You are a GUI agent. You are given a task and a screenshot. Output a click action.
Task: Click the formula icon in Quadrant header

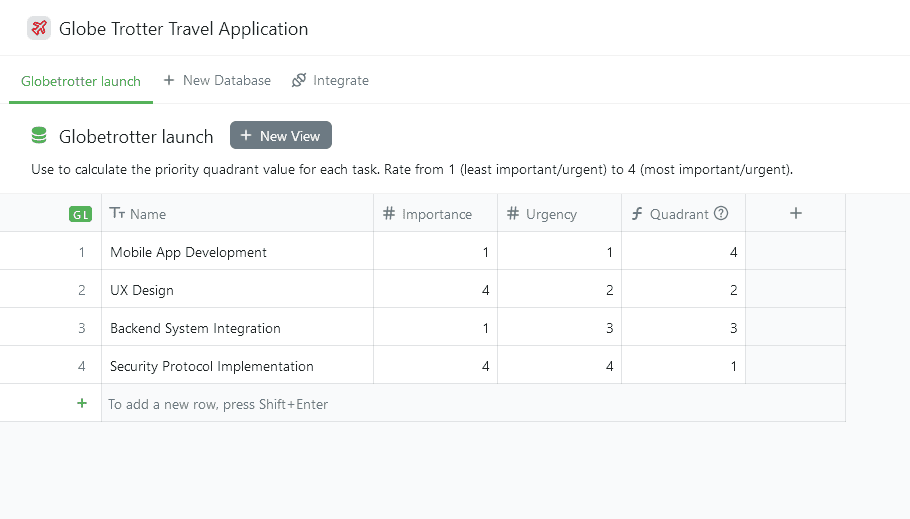[x=637, y=214]
